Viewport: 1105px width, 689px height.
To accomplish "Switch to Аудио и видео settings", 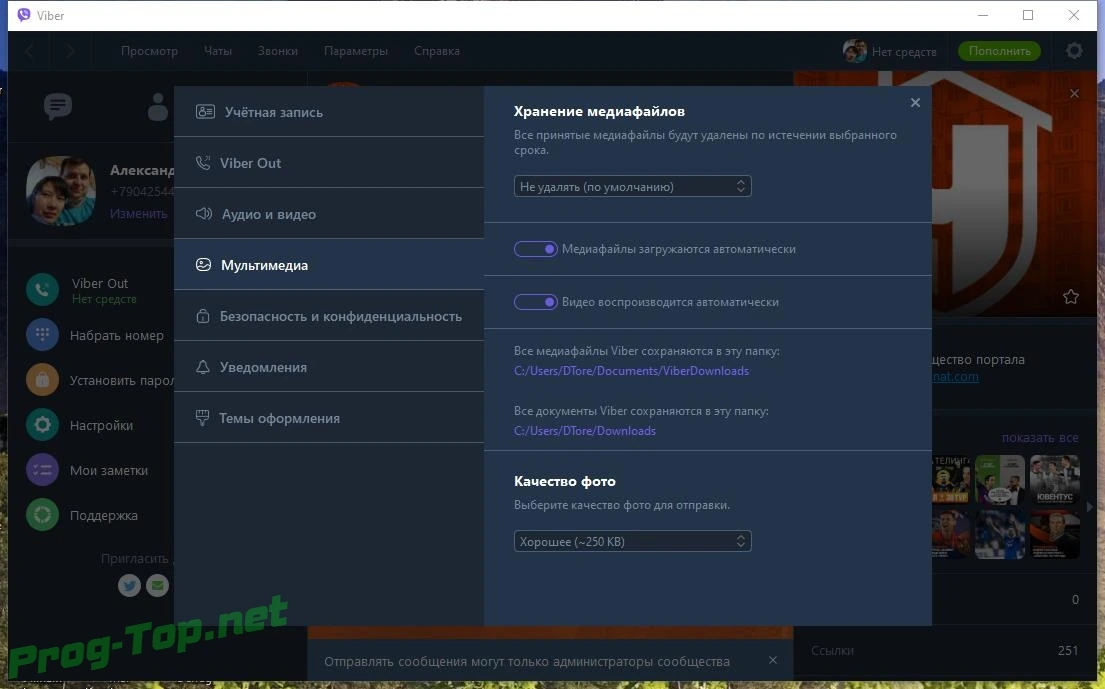I will (x=328, y=213).
